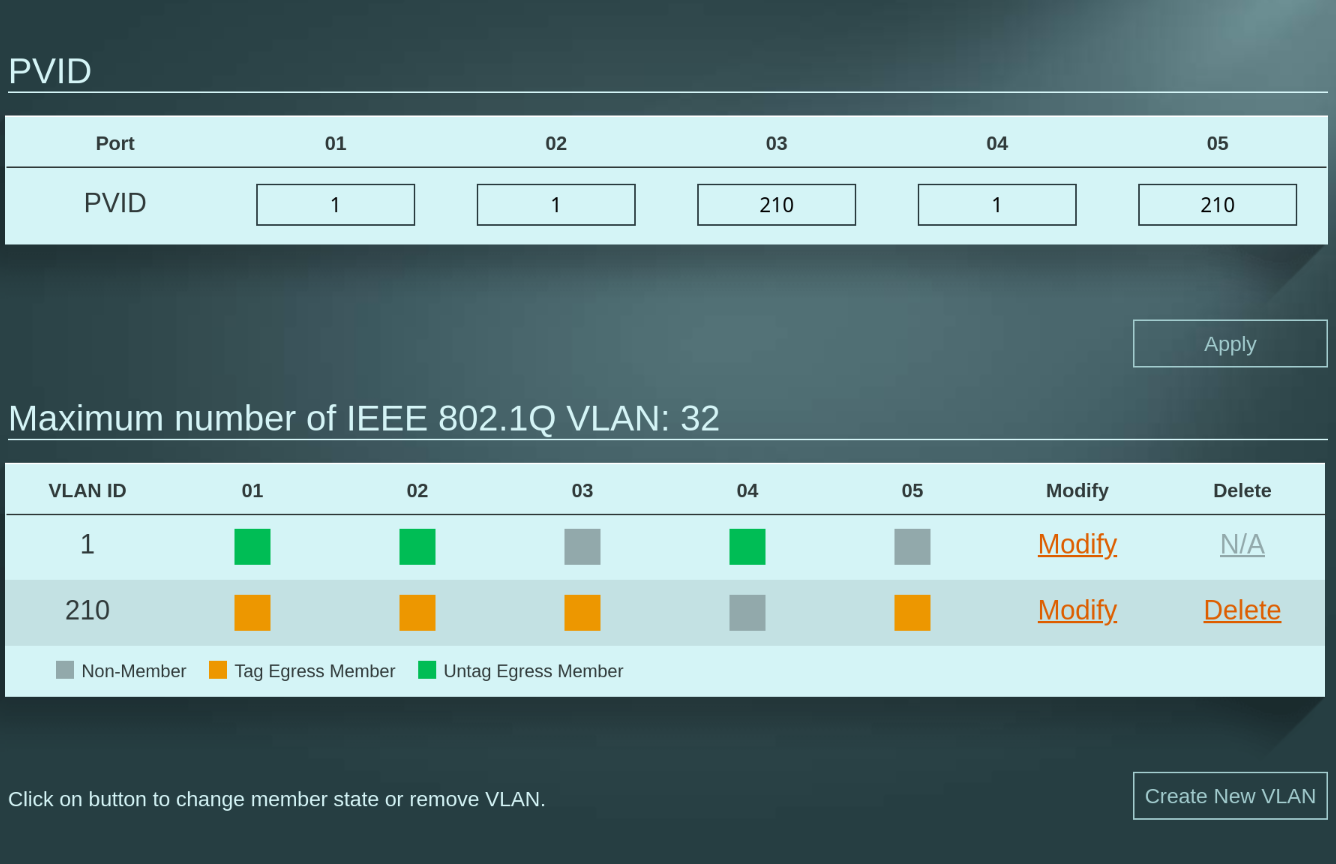Edit the port 03 PVID value 210
Screen dimensions: 1336x864
(x=776, y=205)
